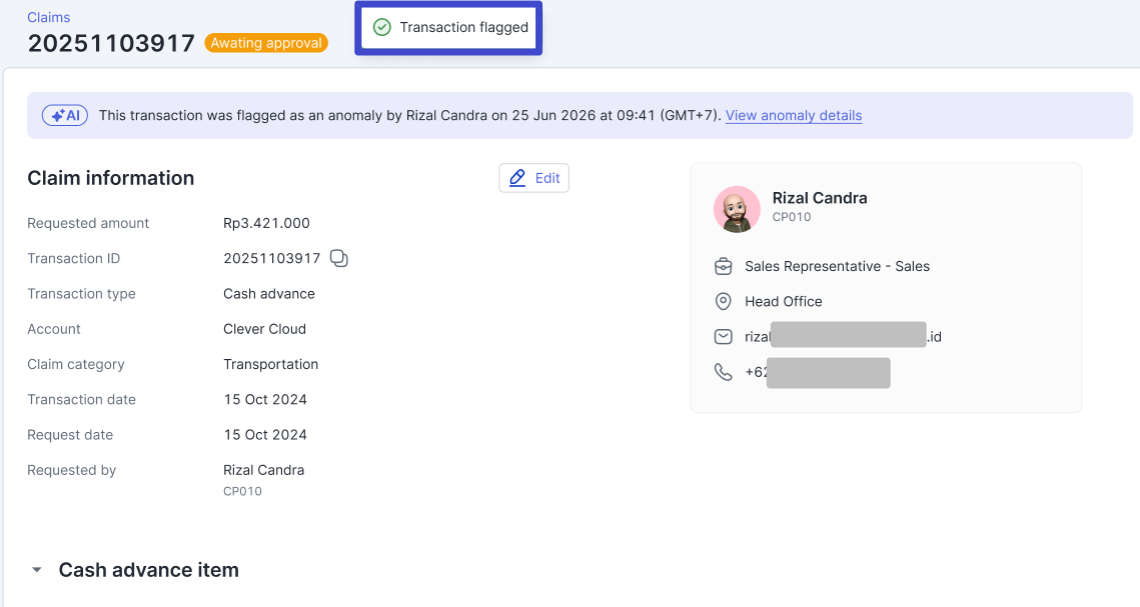Click the Awaiting approval status badge
The width and height of the screenshot is (1140, 607).
coord(266,43)
